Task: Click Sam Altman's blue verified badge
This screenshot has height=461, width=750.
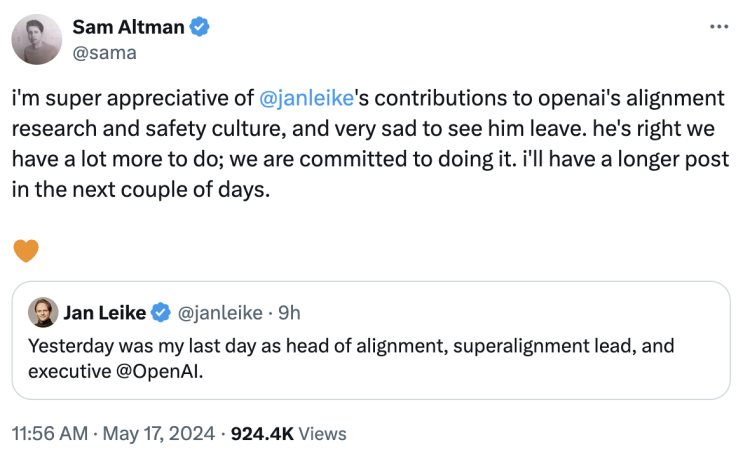Action: point(199,27)
